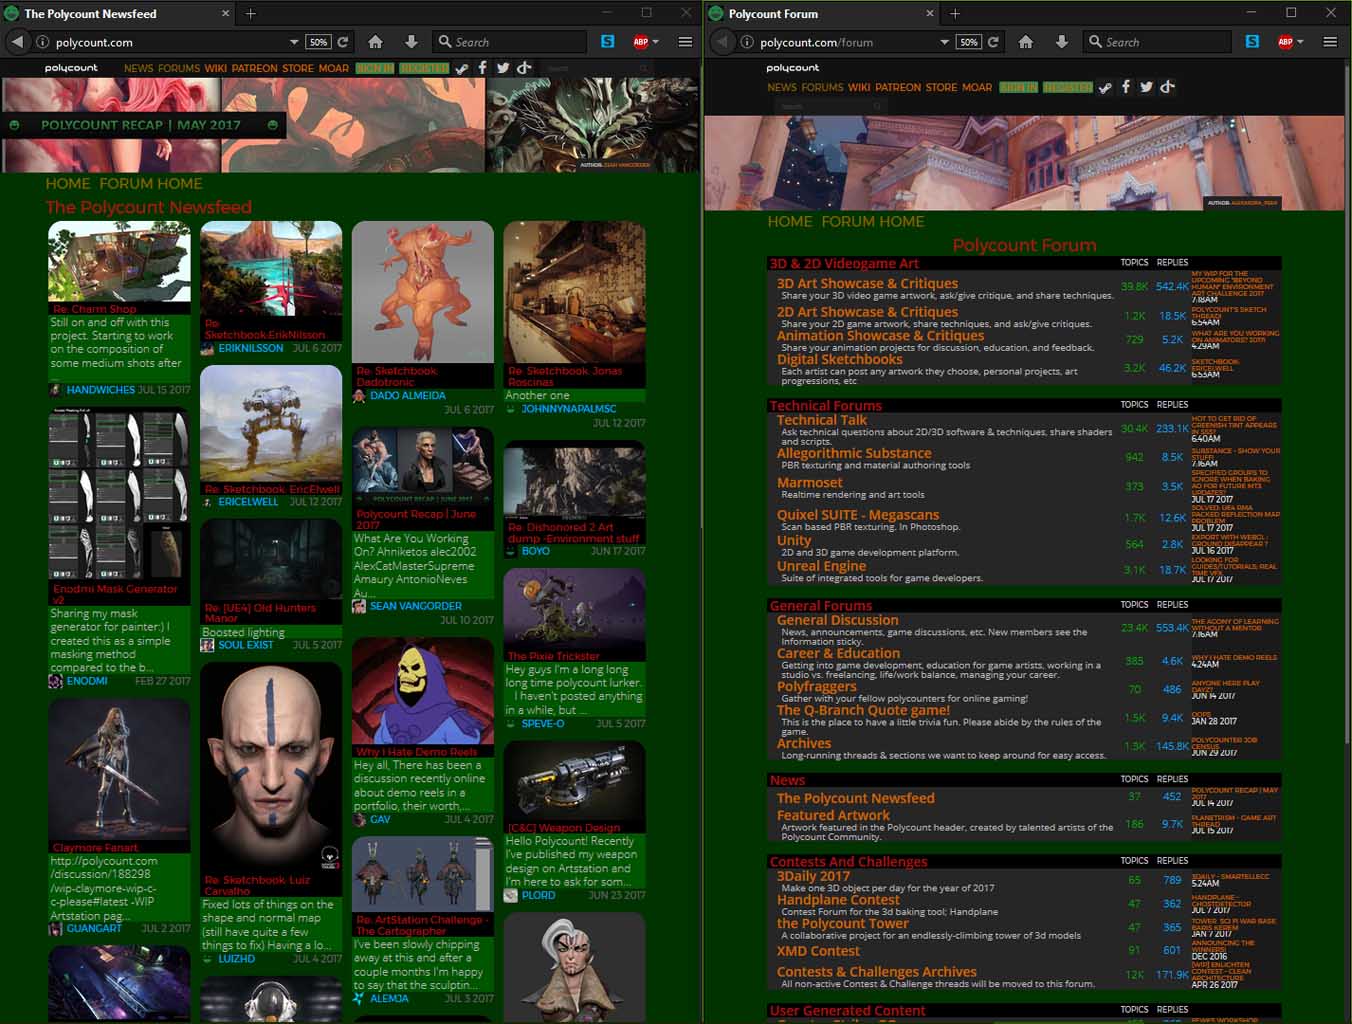Open Facebook link in Forum window header
Image resolution: width=1352 pixels, height=1024 pixels.
(x=1126, y=87)
